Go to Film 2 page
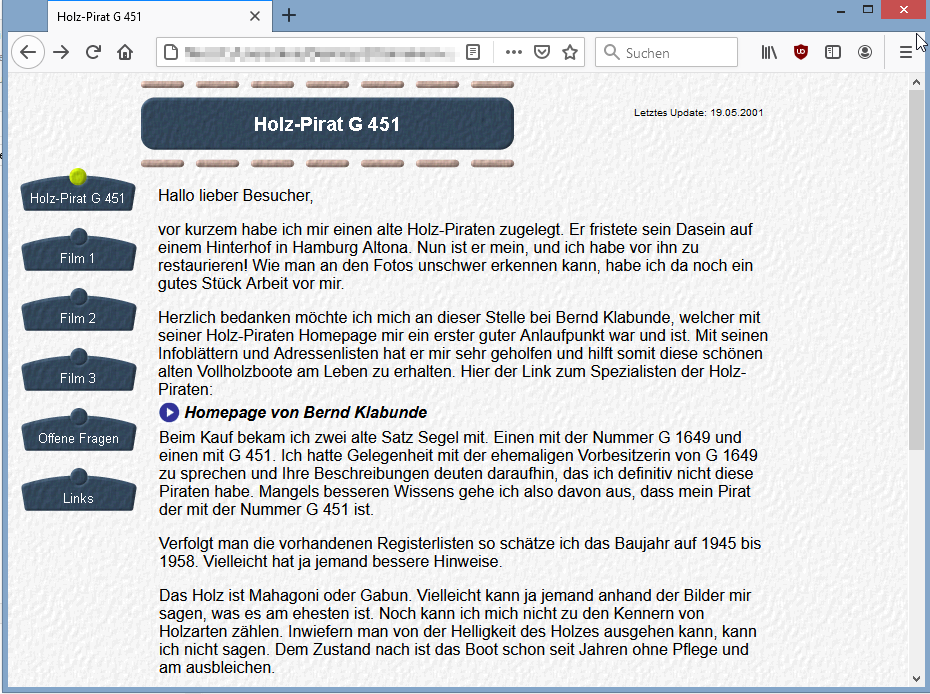930x694 pixels. pos(78,311)
